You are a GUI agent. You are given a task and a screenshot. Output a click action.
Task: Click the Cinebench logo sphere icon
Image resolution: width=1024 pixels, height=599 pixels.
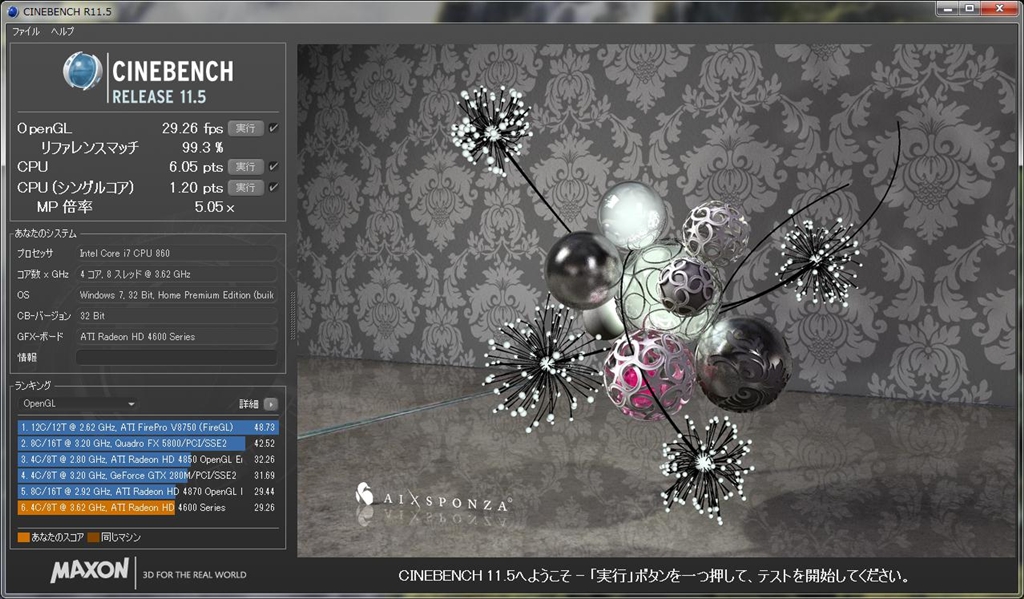pos(83,71)
